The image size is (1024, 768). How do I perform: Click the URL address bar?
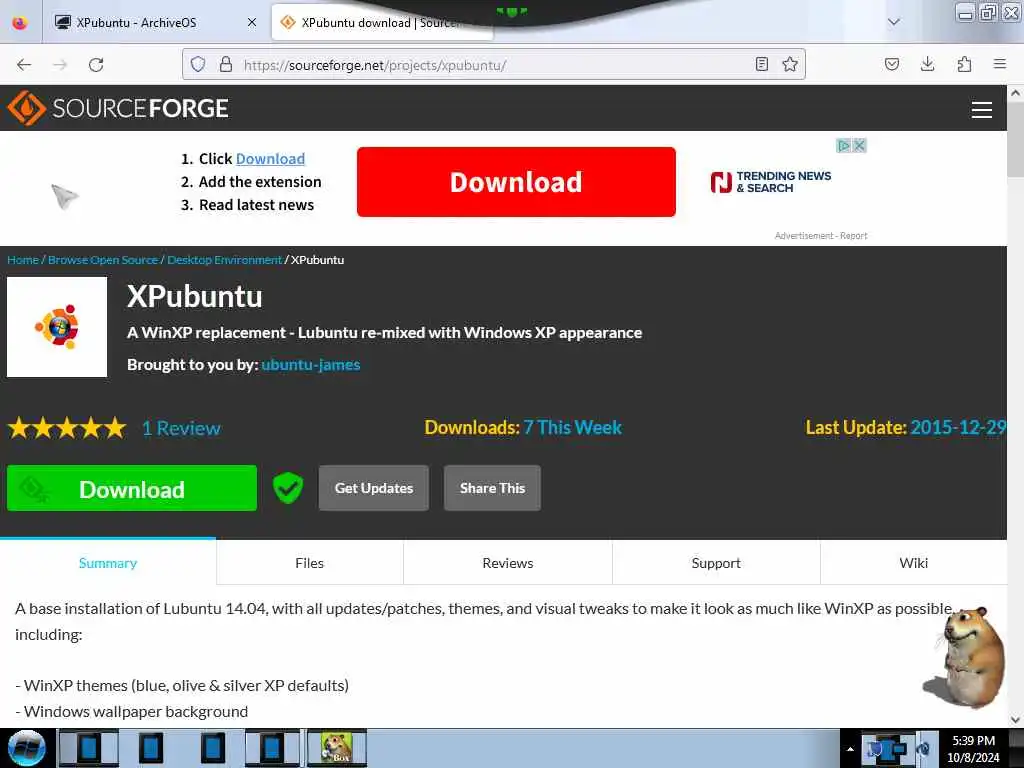point(496,65)
